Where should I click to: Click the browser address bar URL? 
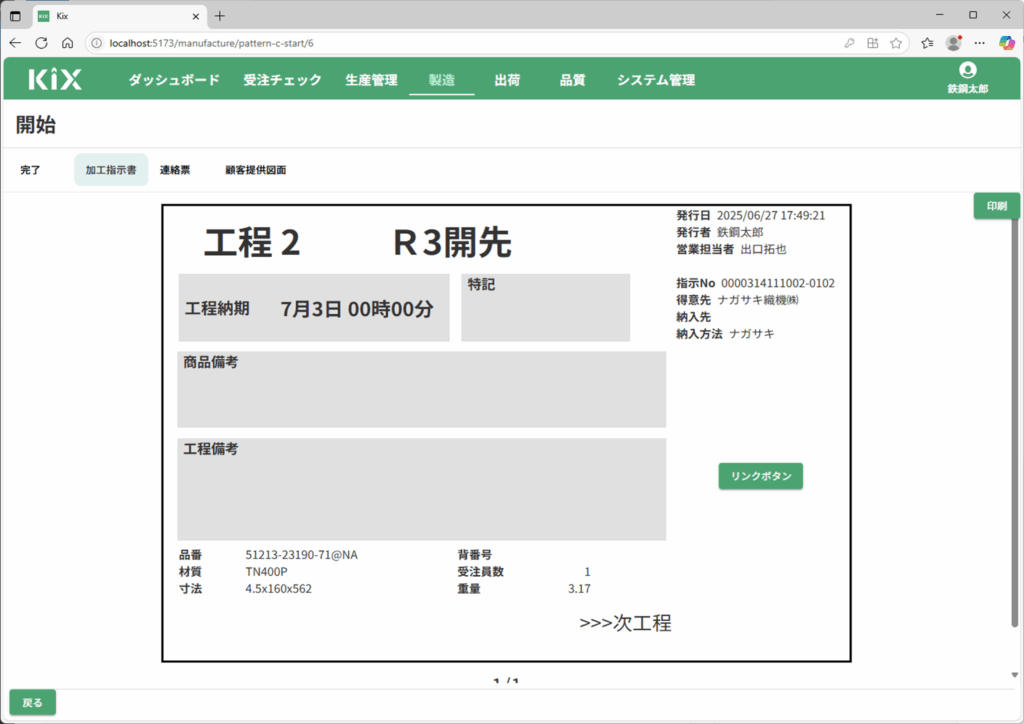click(212, 43)
